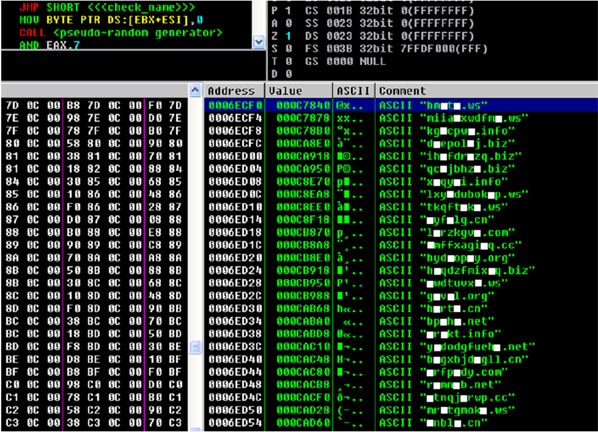598x432 pixels.
Task: Select the MOV BYTE PTR DS:[EBX+ESI],0 instruction
Action: 111,20
